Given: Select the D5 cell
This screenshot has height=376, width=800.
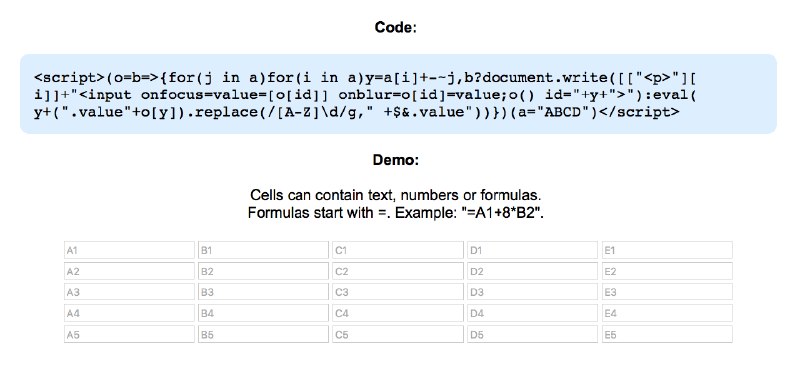Looking at the screenshot, I should [x=533, y=335].
